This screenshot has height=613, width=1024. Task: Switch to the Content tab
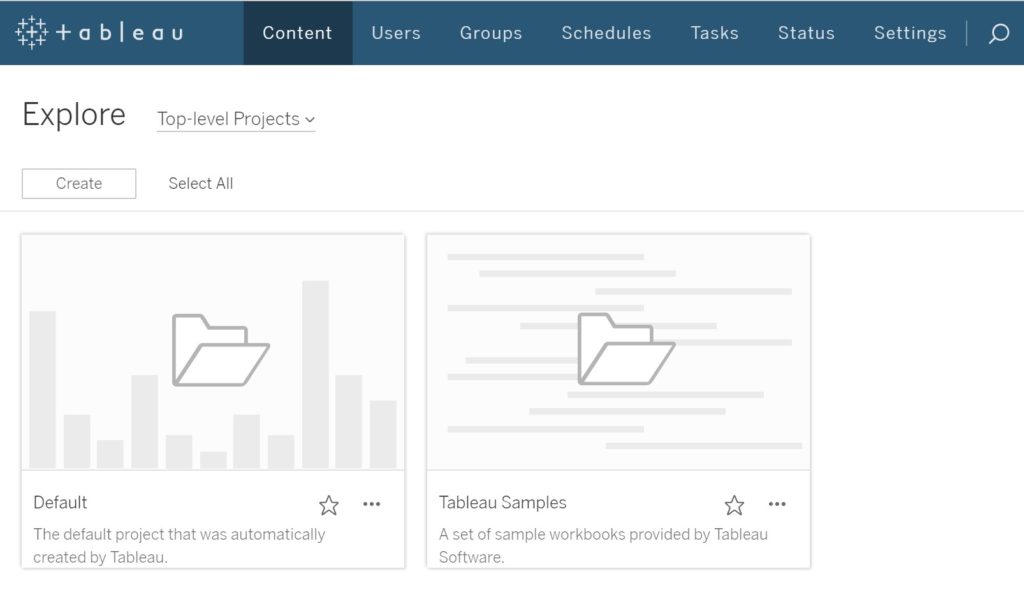pyautogui.click(x=298, y=33)
